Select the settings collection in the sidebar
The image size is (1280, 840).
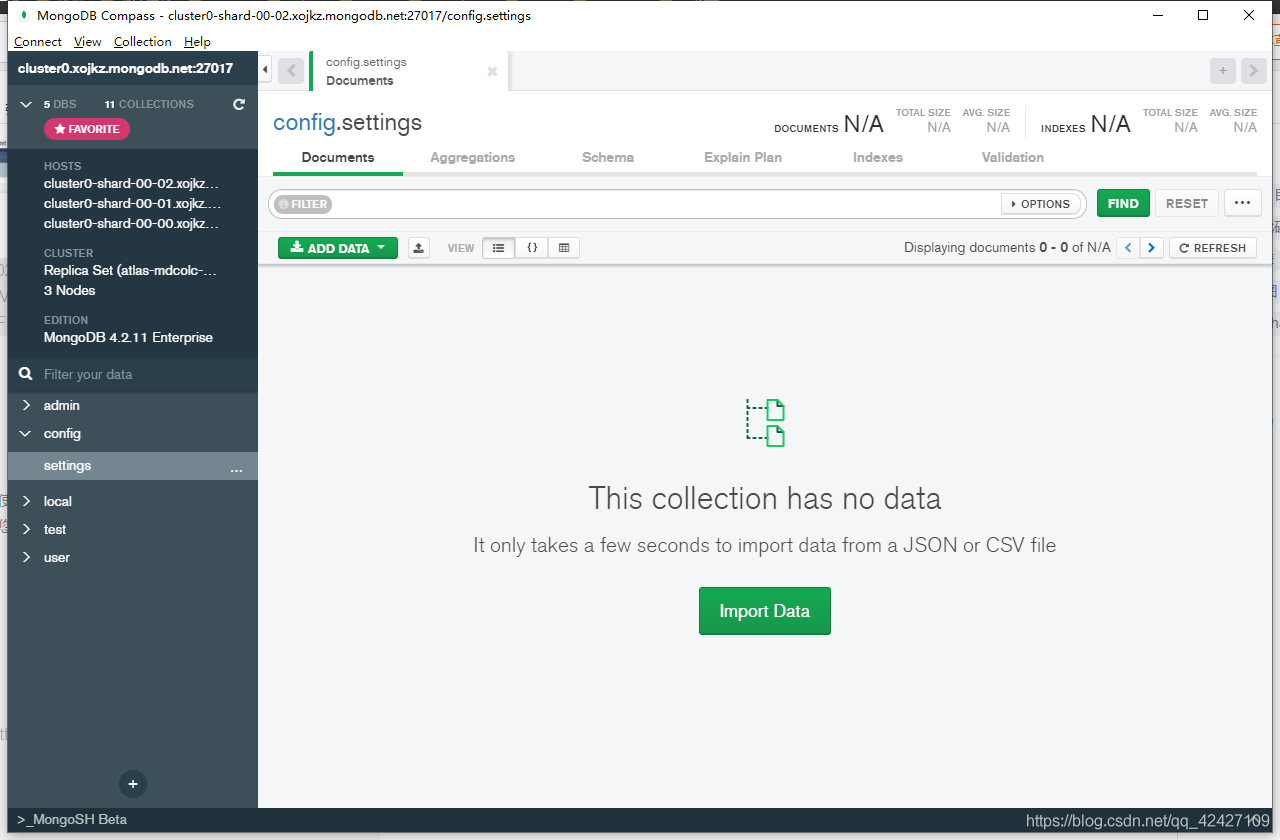132,466
